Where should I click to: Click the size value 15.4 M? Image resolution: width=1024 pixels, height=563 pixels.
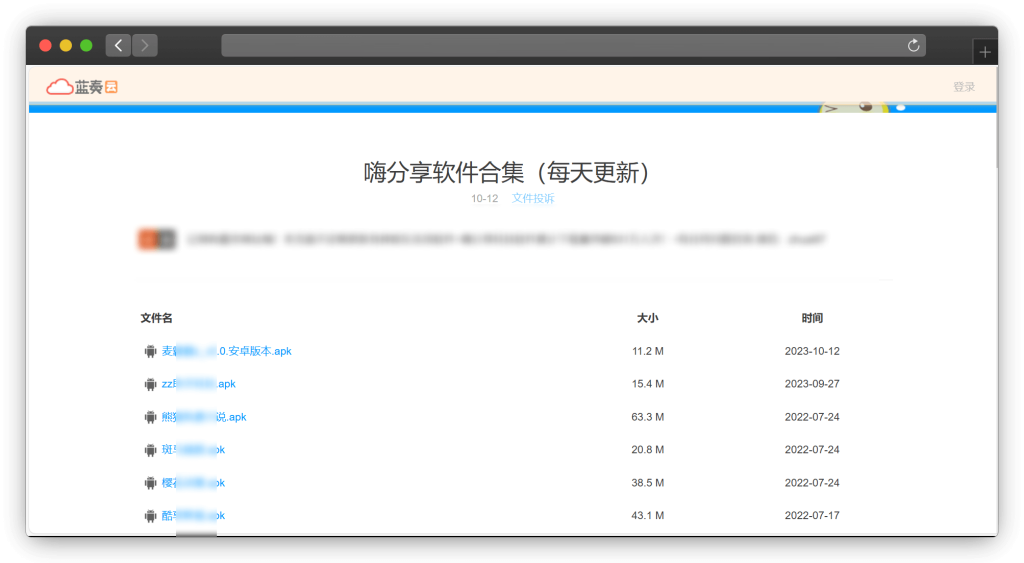647,383
